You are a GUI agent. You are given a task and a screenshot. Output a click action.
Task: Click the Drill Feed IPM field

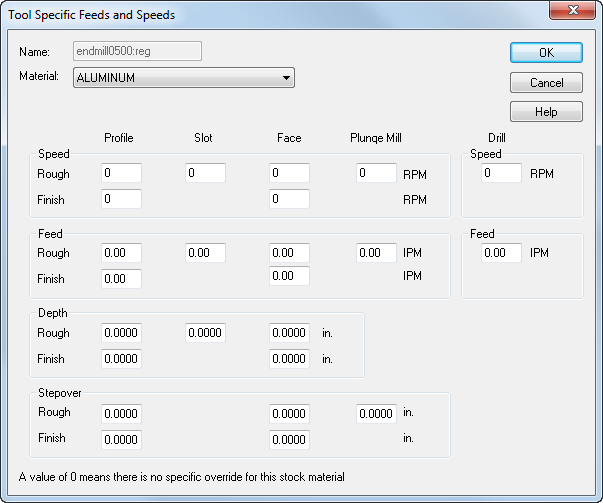pyautogui.click(x=502, y=254)
